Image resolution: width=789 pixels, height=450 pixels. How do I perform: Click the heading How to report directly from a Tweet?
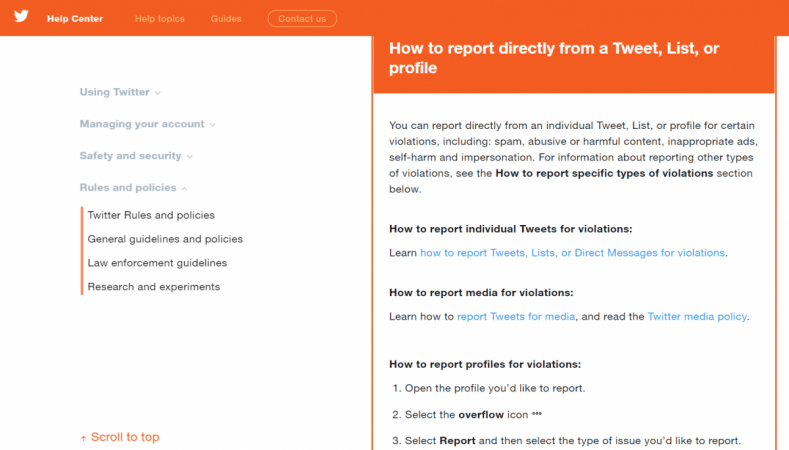tap(554, 58)
